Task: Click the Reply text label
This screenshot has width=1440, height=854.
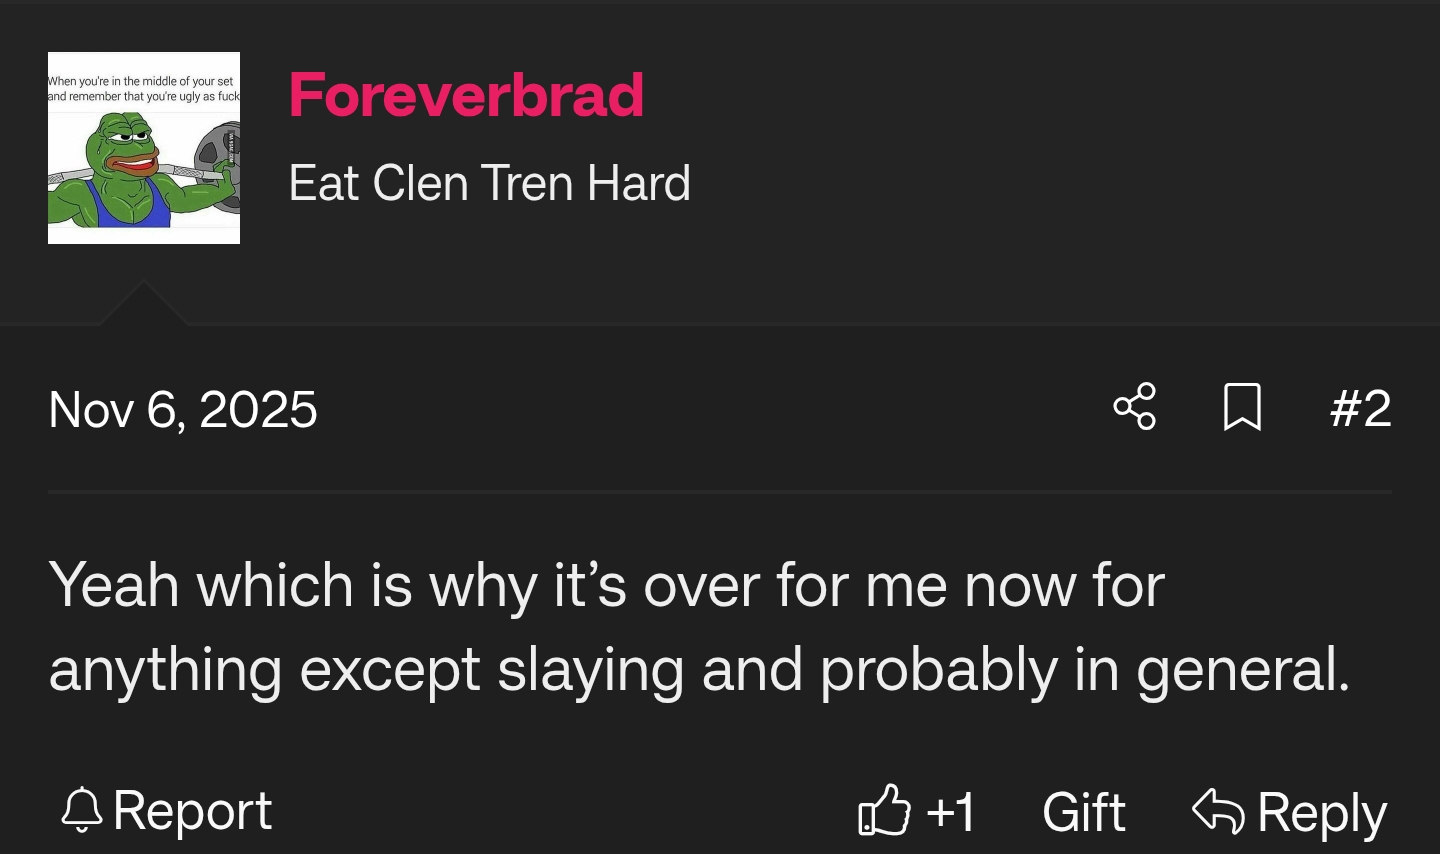Action: (1321, 812)
